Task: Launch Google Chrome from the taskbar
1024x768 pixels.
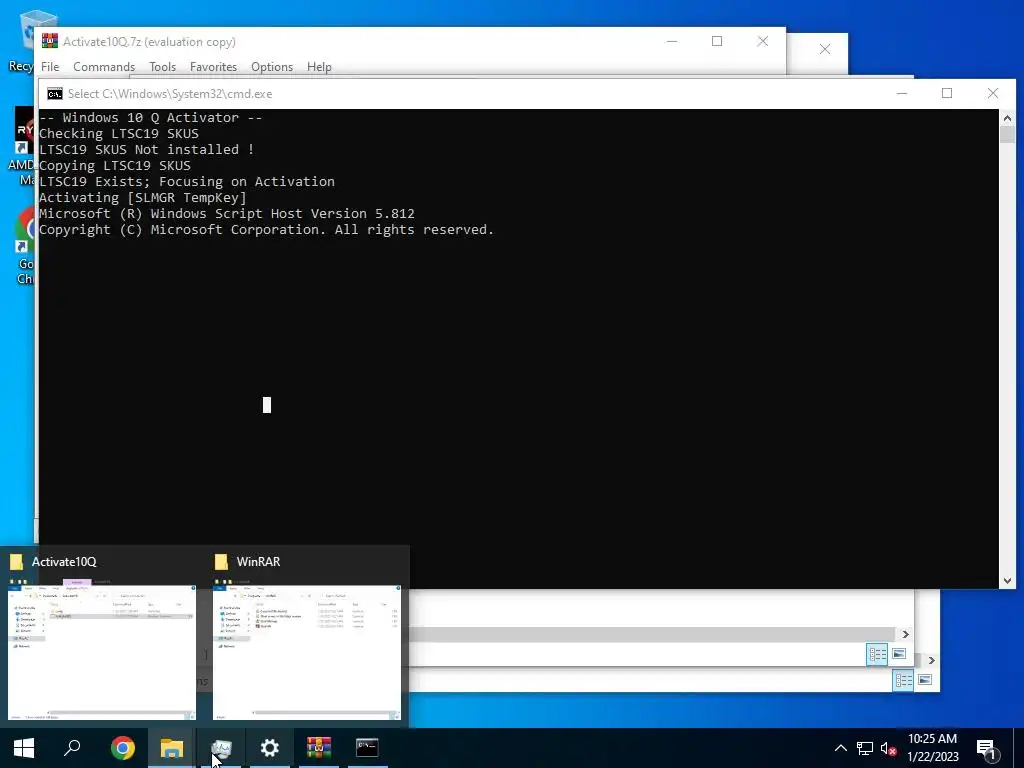Action: tap(122, 748)
